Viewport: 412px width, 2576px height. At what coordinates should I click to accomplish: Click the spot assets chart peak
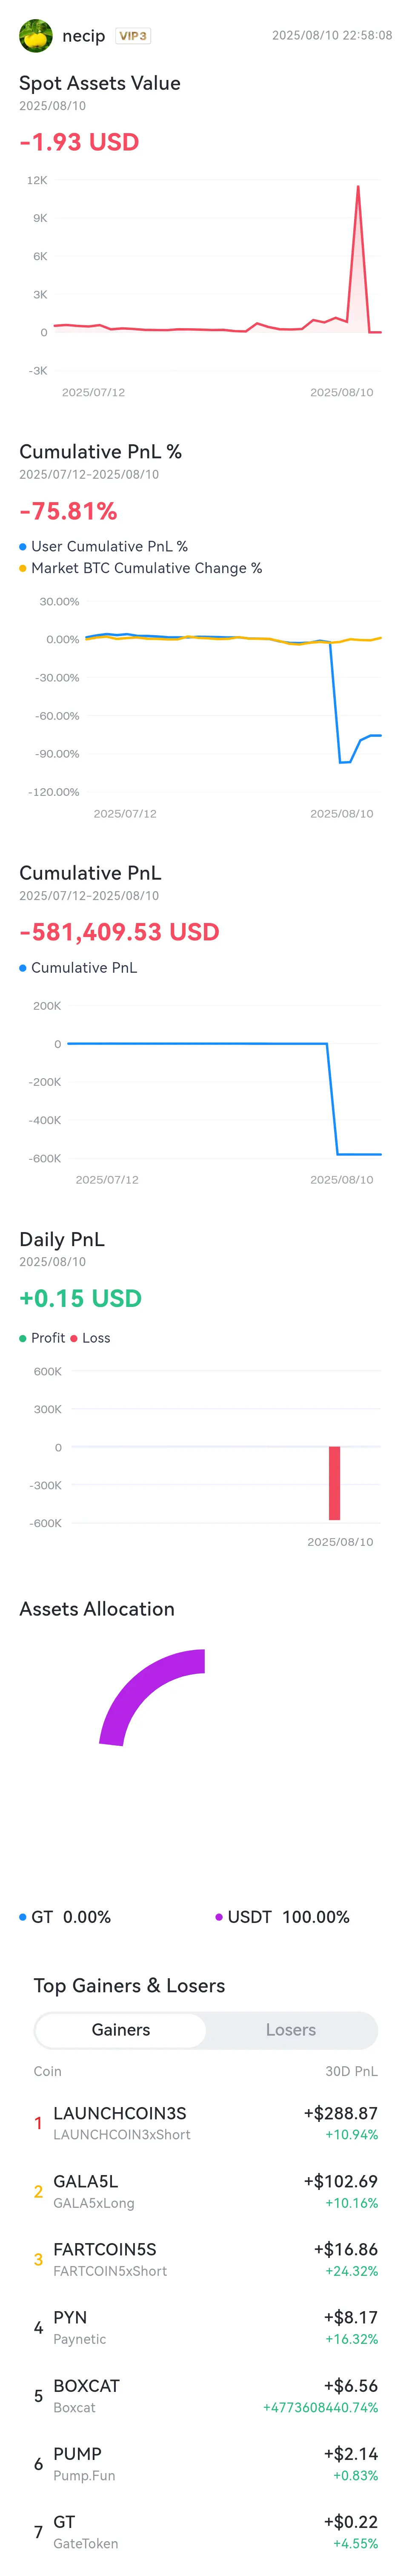pyautogui.click(x=358, y=187)
